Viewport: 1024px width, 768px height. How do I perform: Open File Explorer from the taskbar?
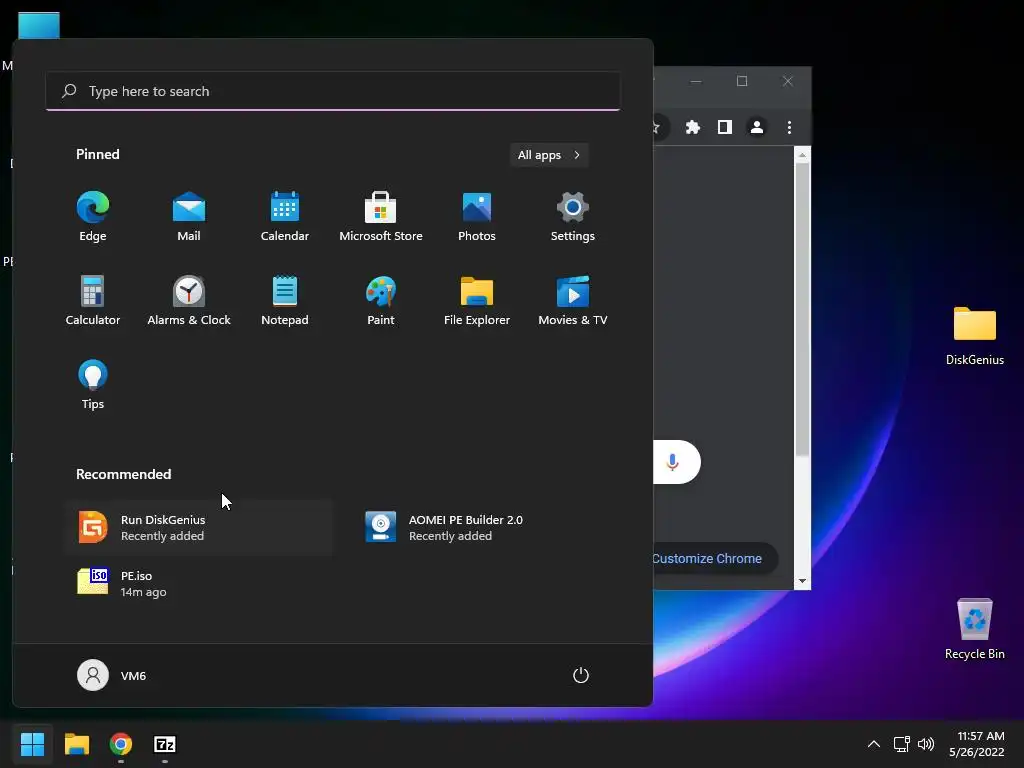point(76,744)
